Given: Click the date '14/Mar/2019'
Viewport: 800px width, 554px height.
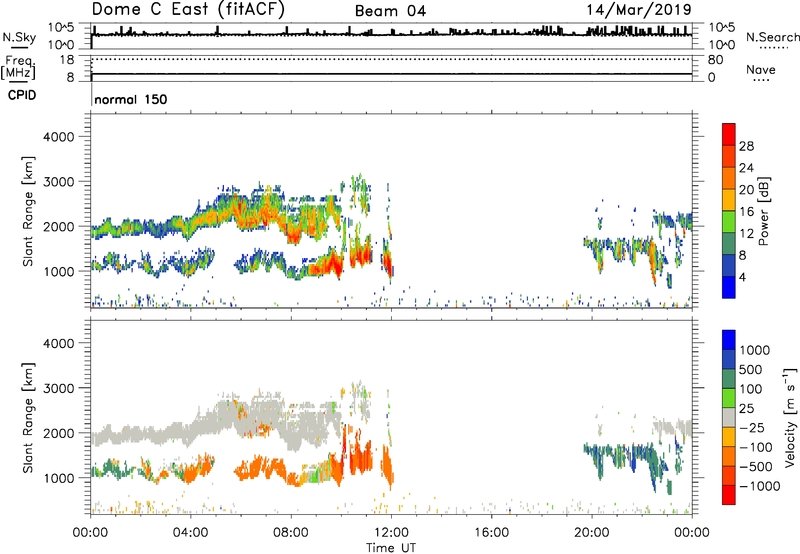Looking at the screenshot, I should 639,9.
